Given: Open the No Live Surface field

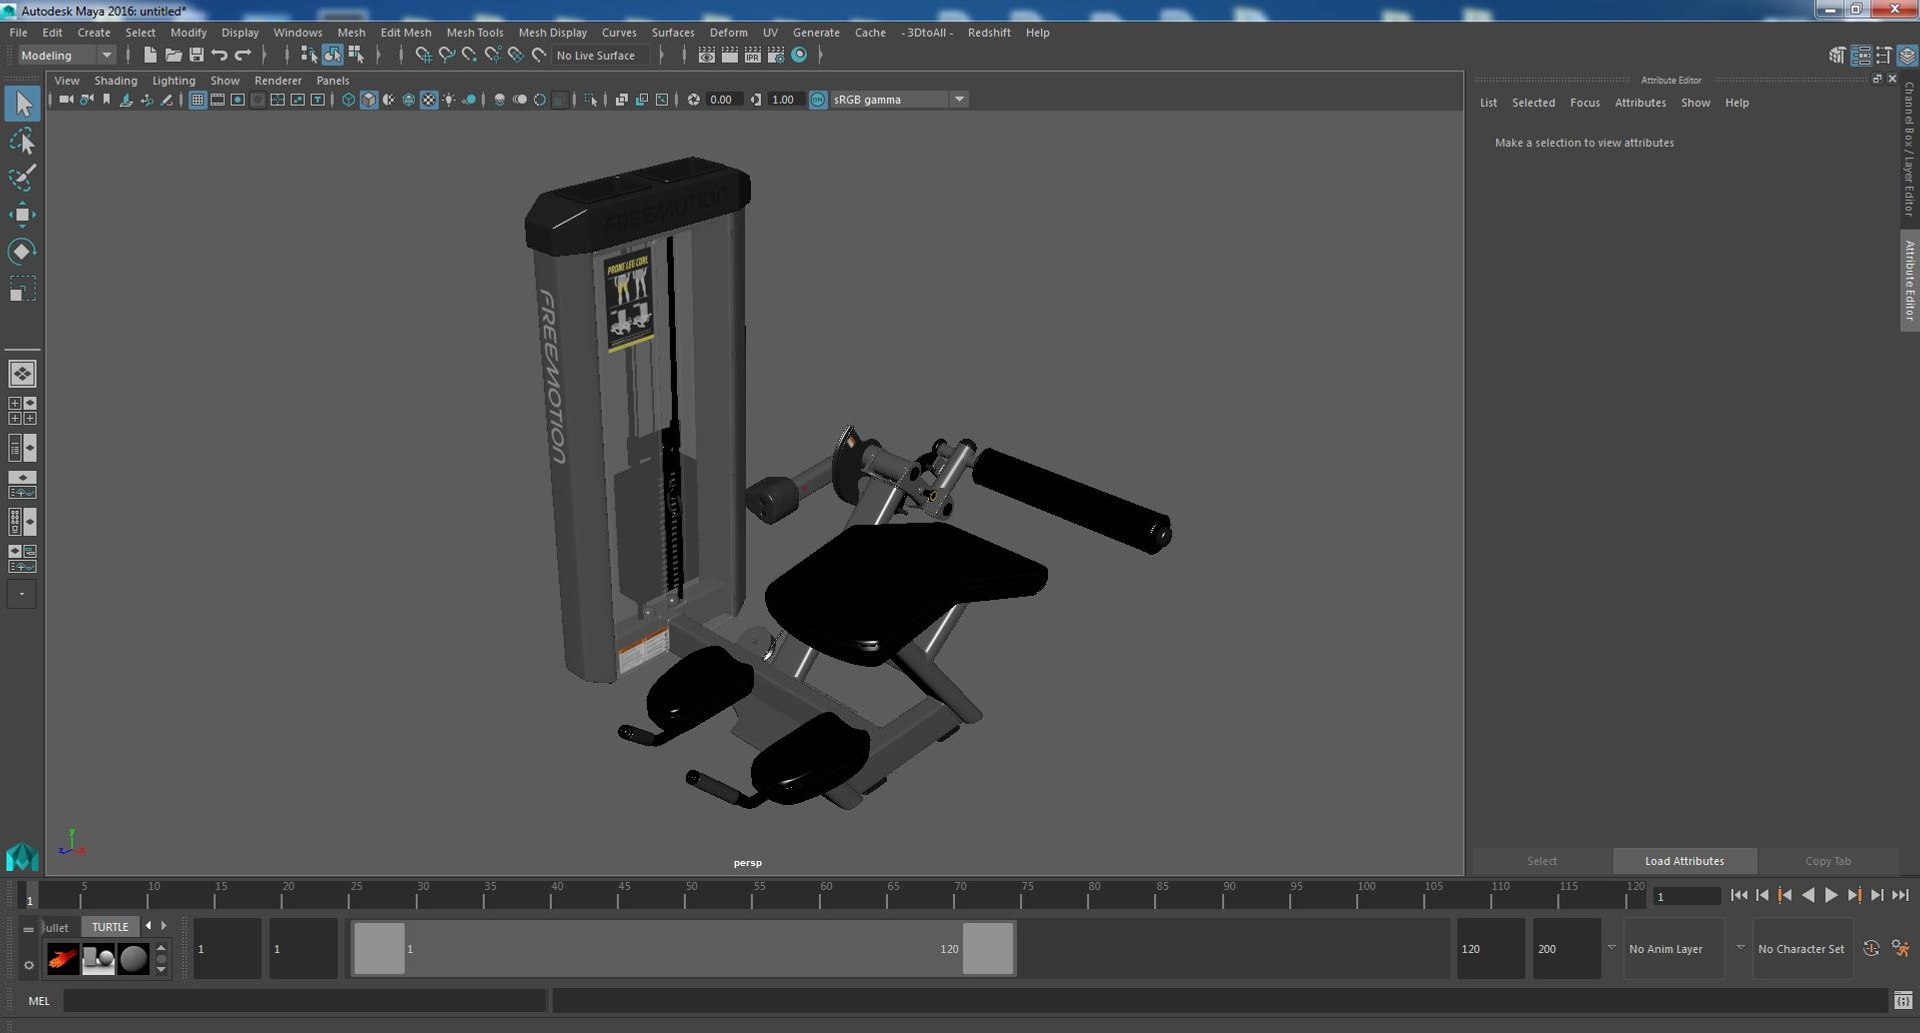Looking at the screenshot, I should (x=601, y=55).
